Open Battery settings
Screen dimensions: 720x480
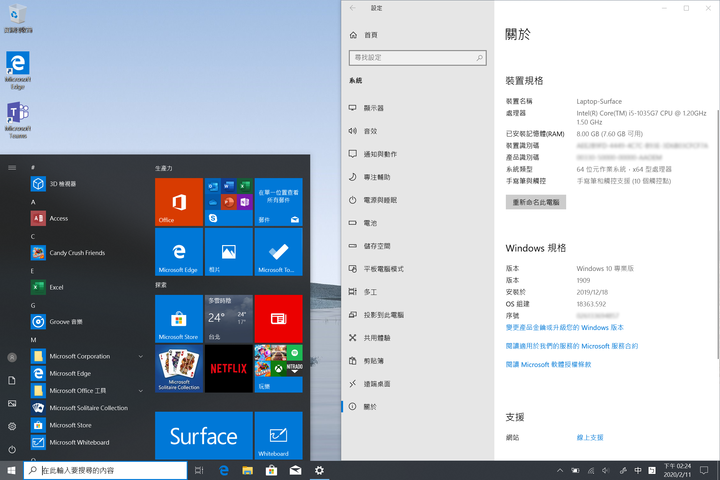click(x=418, y=223)
